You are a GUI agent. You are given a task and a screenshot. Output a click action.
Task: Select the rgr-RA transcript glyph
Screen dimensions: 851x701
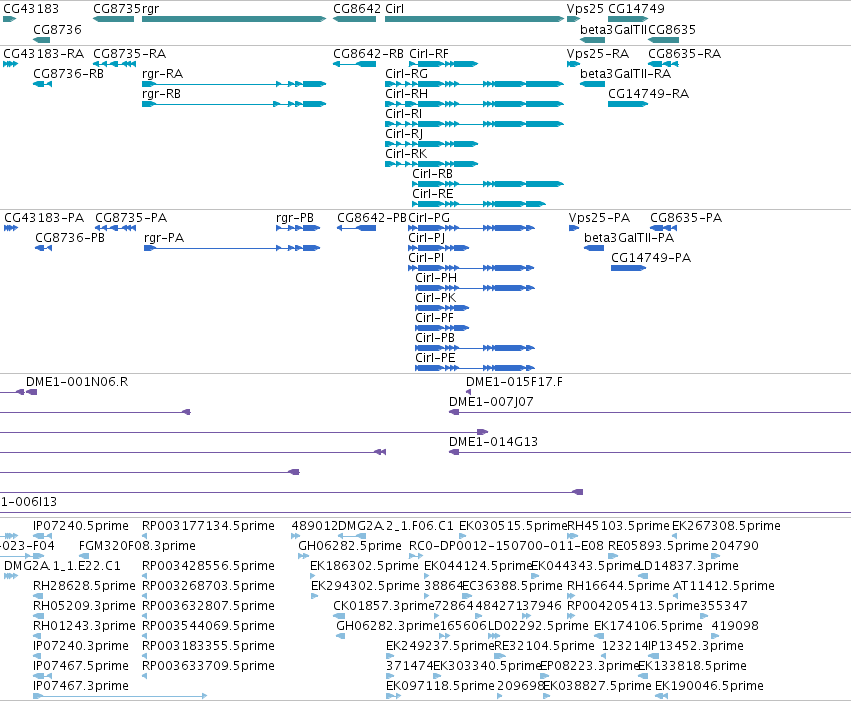click(234, 84)
